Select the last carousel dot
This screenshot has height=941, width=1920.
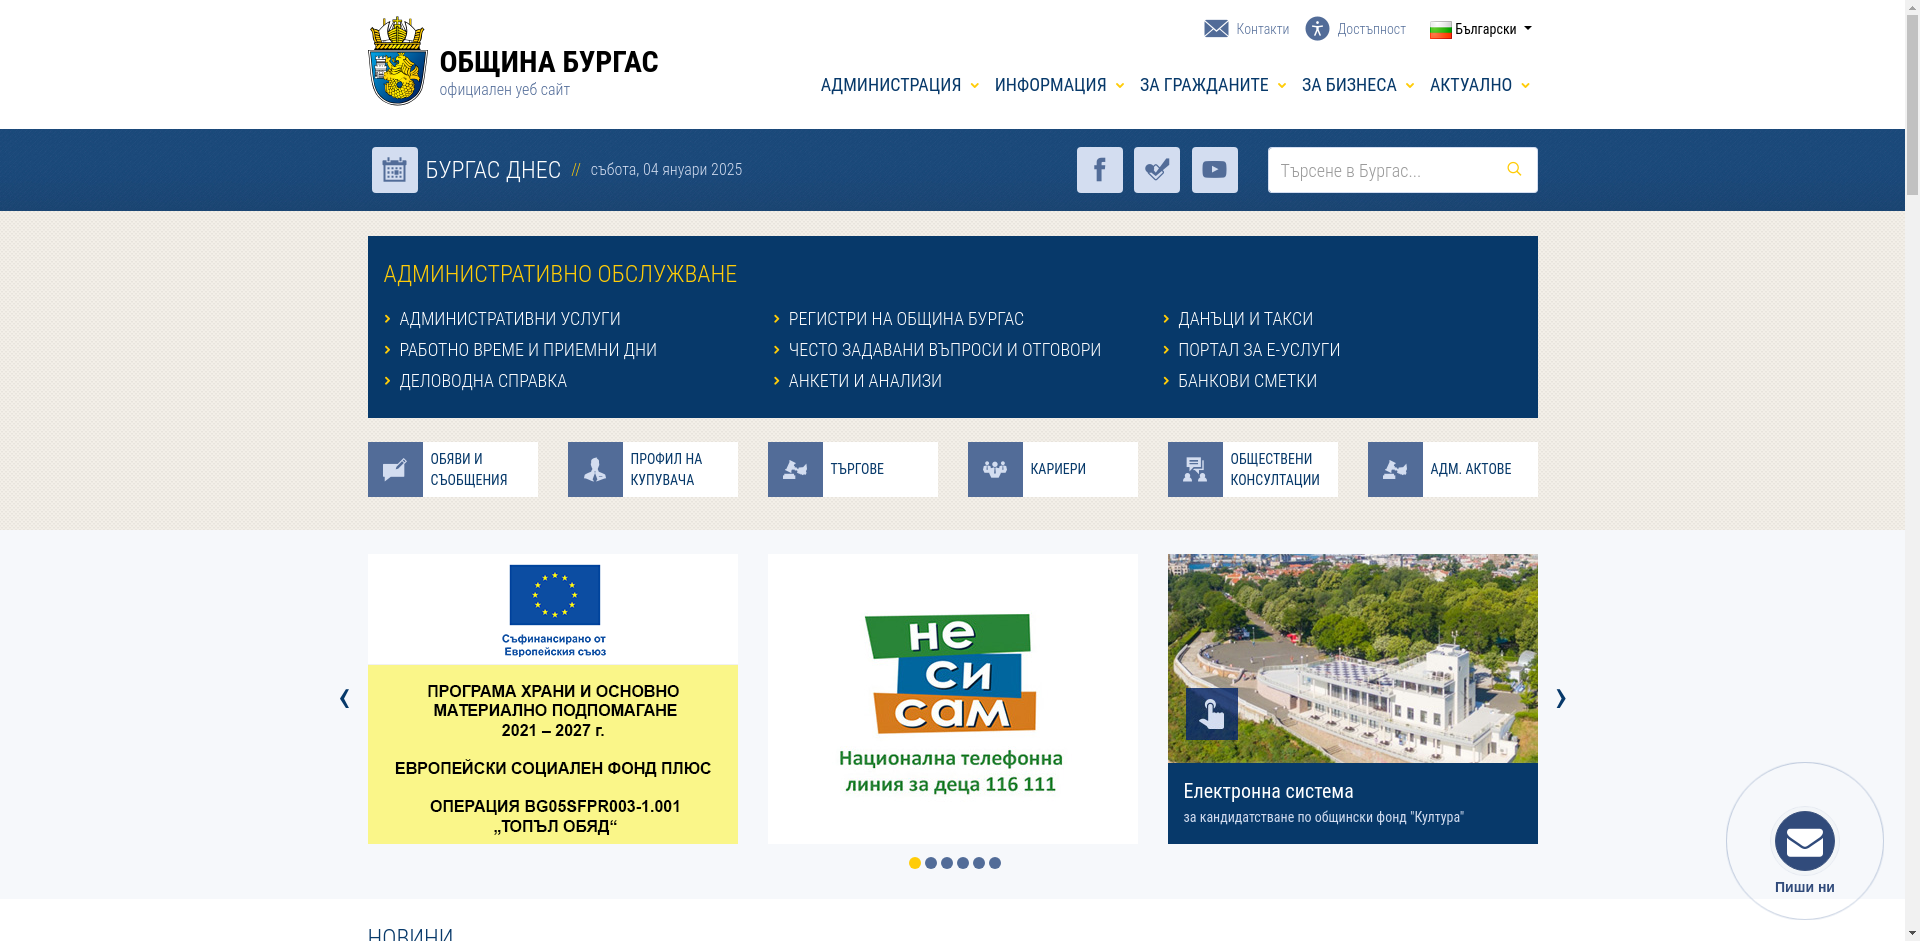(x=995, y=863)
